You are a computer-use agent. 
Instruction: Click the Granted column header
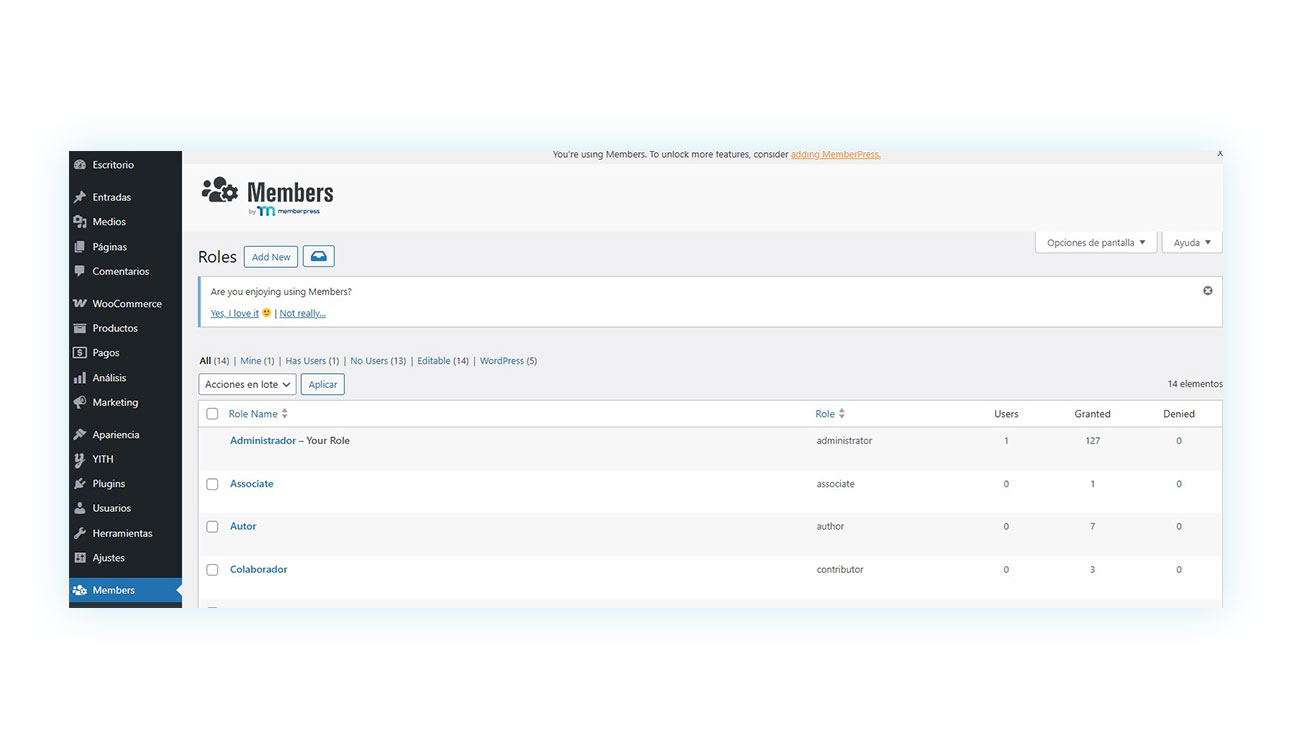(1093, 414)
